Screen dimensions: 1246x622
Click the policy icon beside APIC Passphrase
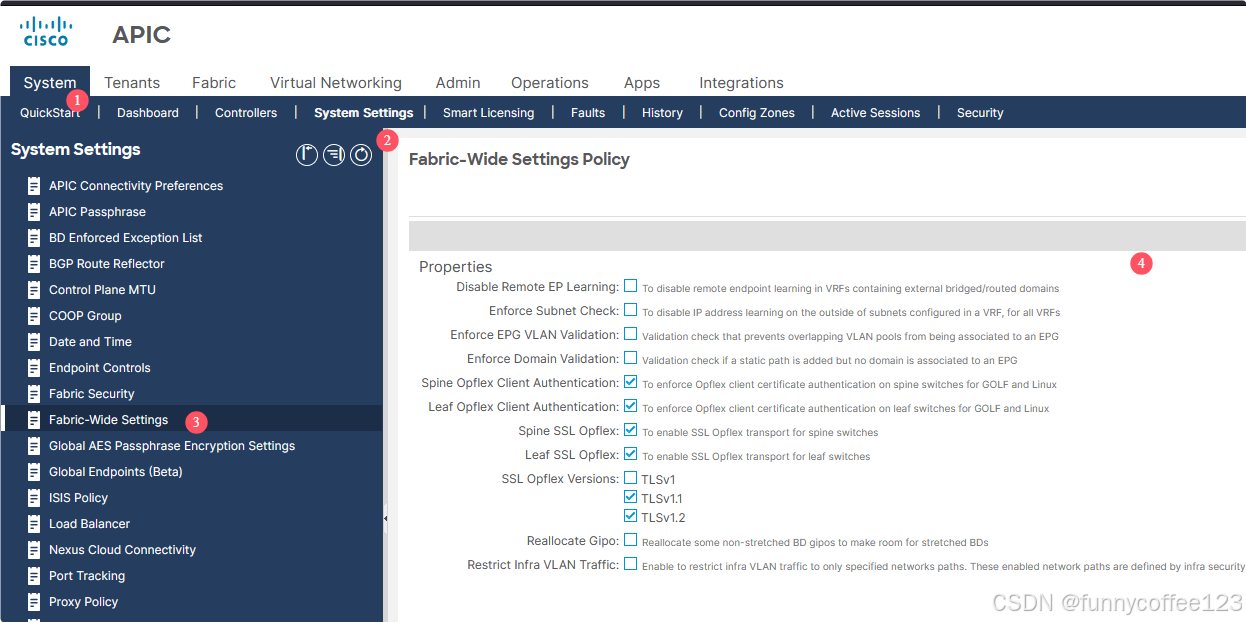pos(34,212)
